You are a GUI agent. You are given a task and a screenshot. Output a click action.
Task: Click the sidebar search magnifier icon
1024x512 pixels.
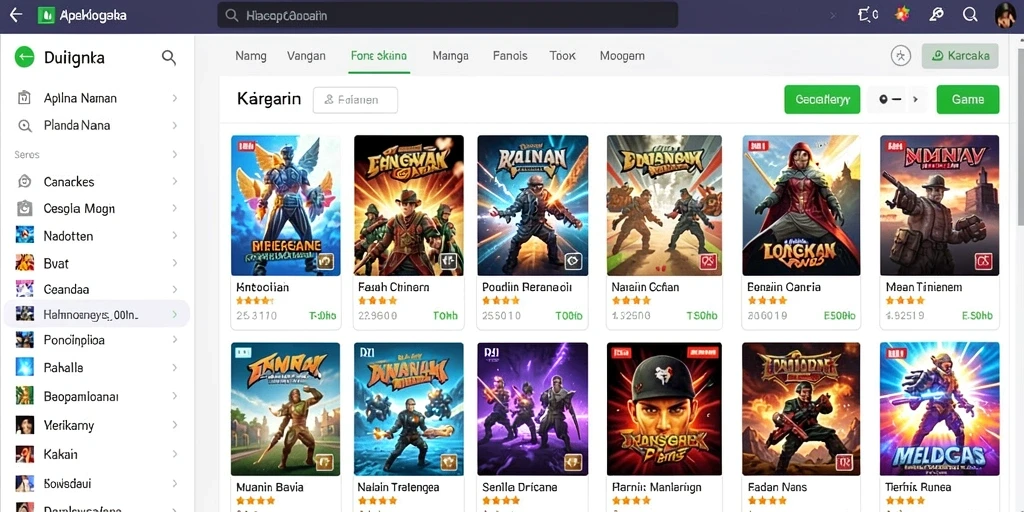[168, 57]
